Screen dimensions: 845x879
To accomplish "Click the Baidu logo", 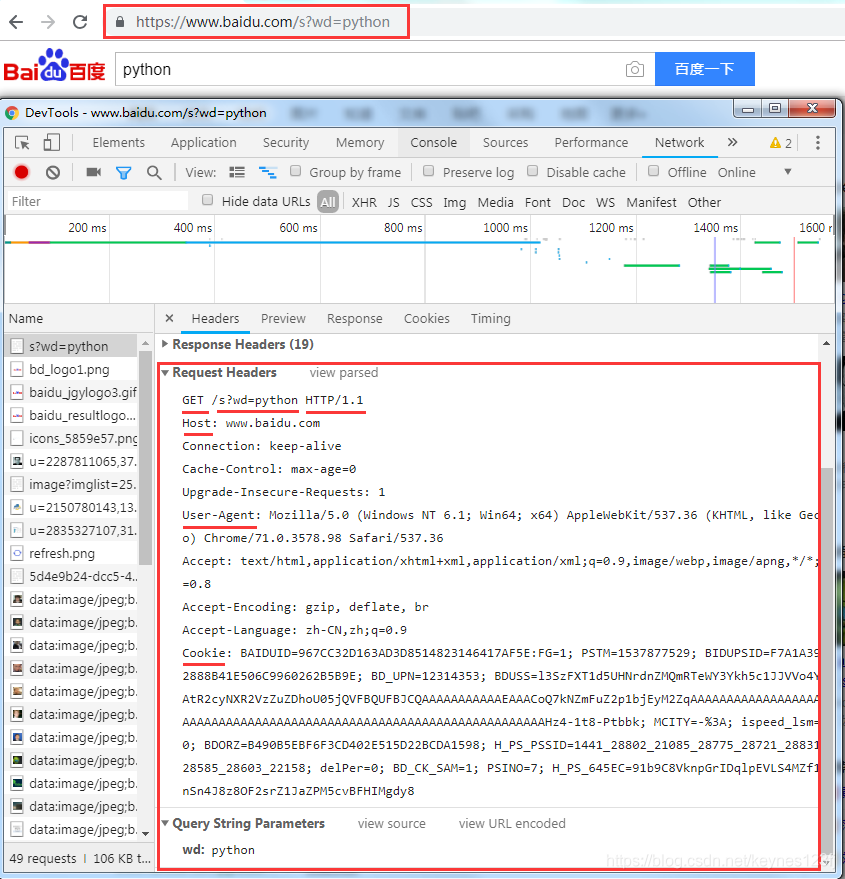I will click(54, 66).
